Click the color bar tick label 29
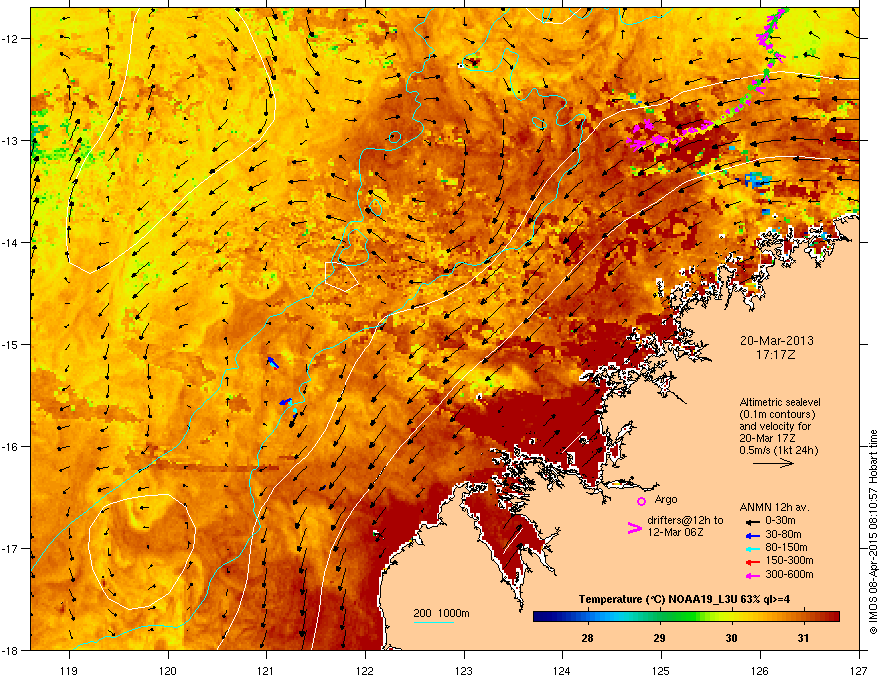 tap(660, 638)
